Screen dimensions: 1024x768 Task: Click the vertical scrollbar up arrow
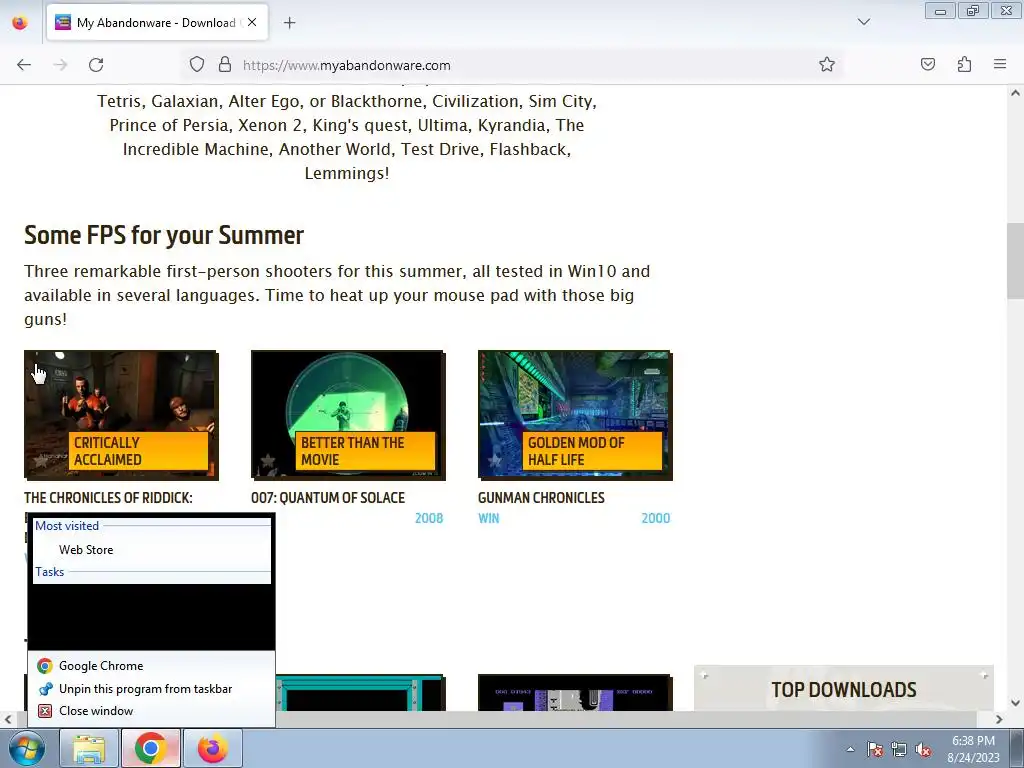pos(1015,93)
